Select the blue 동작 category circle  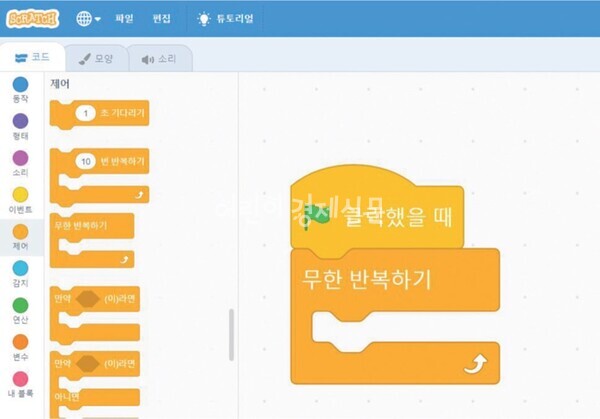(20, 85)
